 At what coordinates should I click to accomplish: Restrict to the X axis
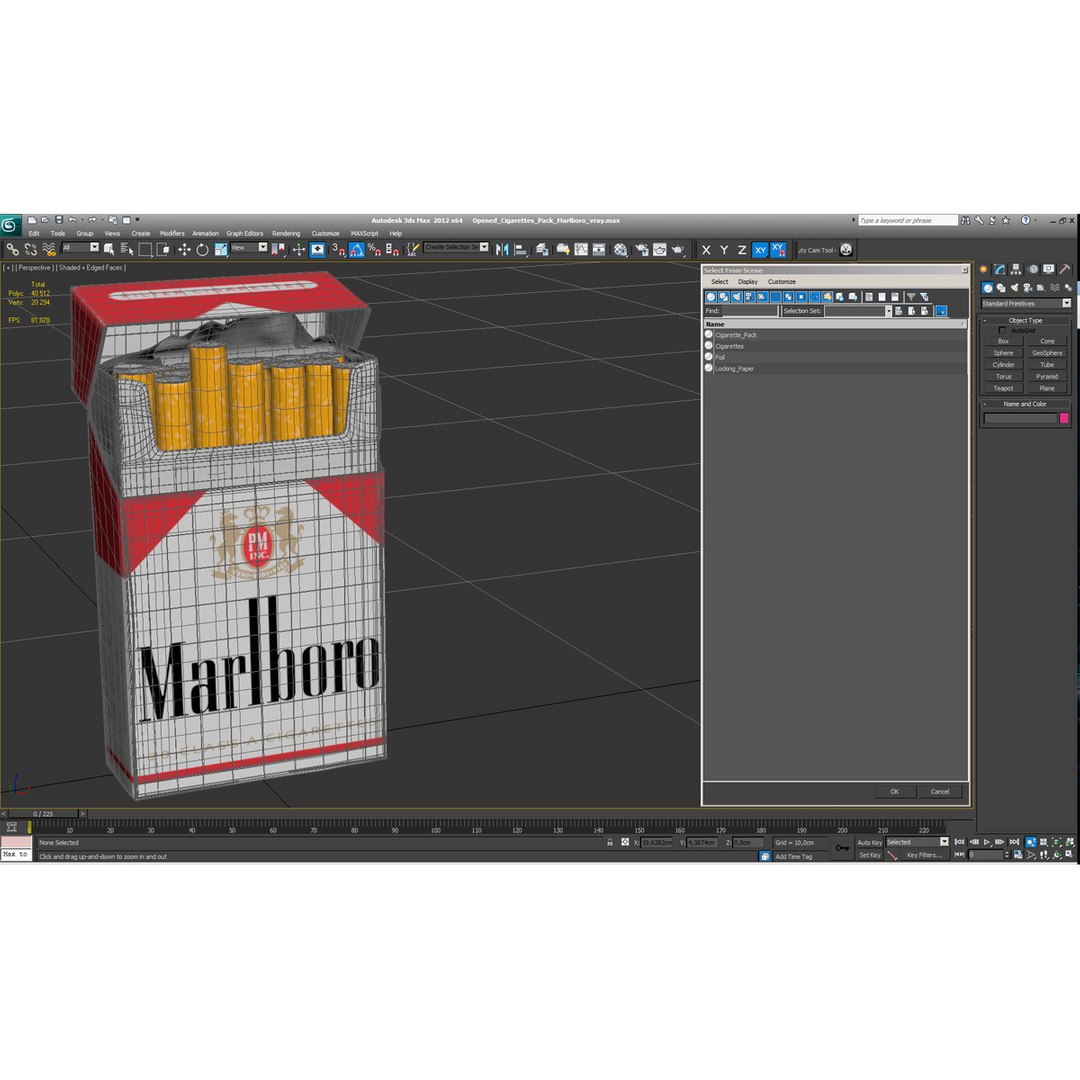point(706,250)
